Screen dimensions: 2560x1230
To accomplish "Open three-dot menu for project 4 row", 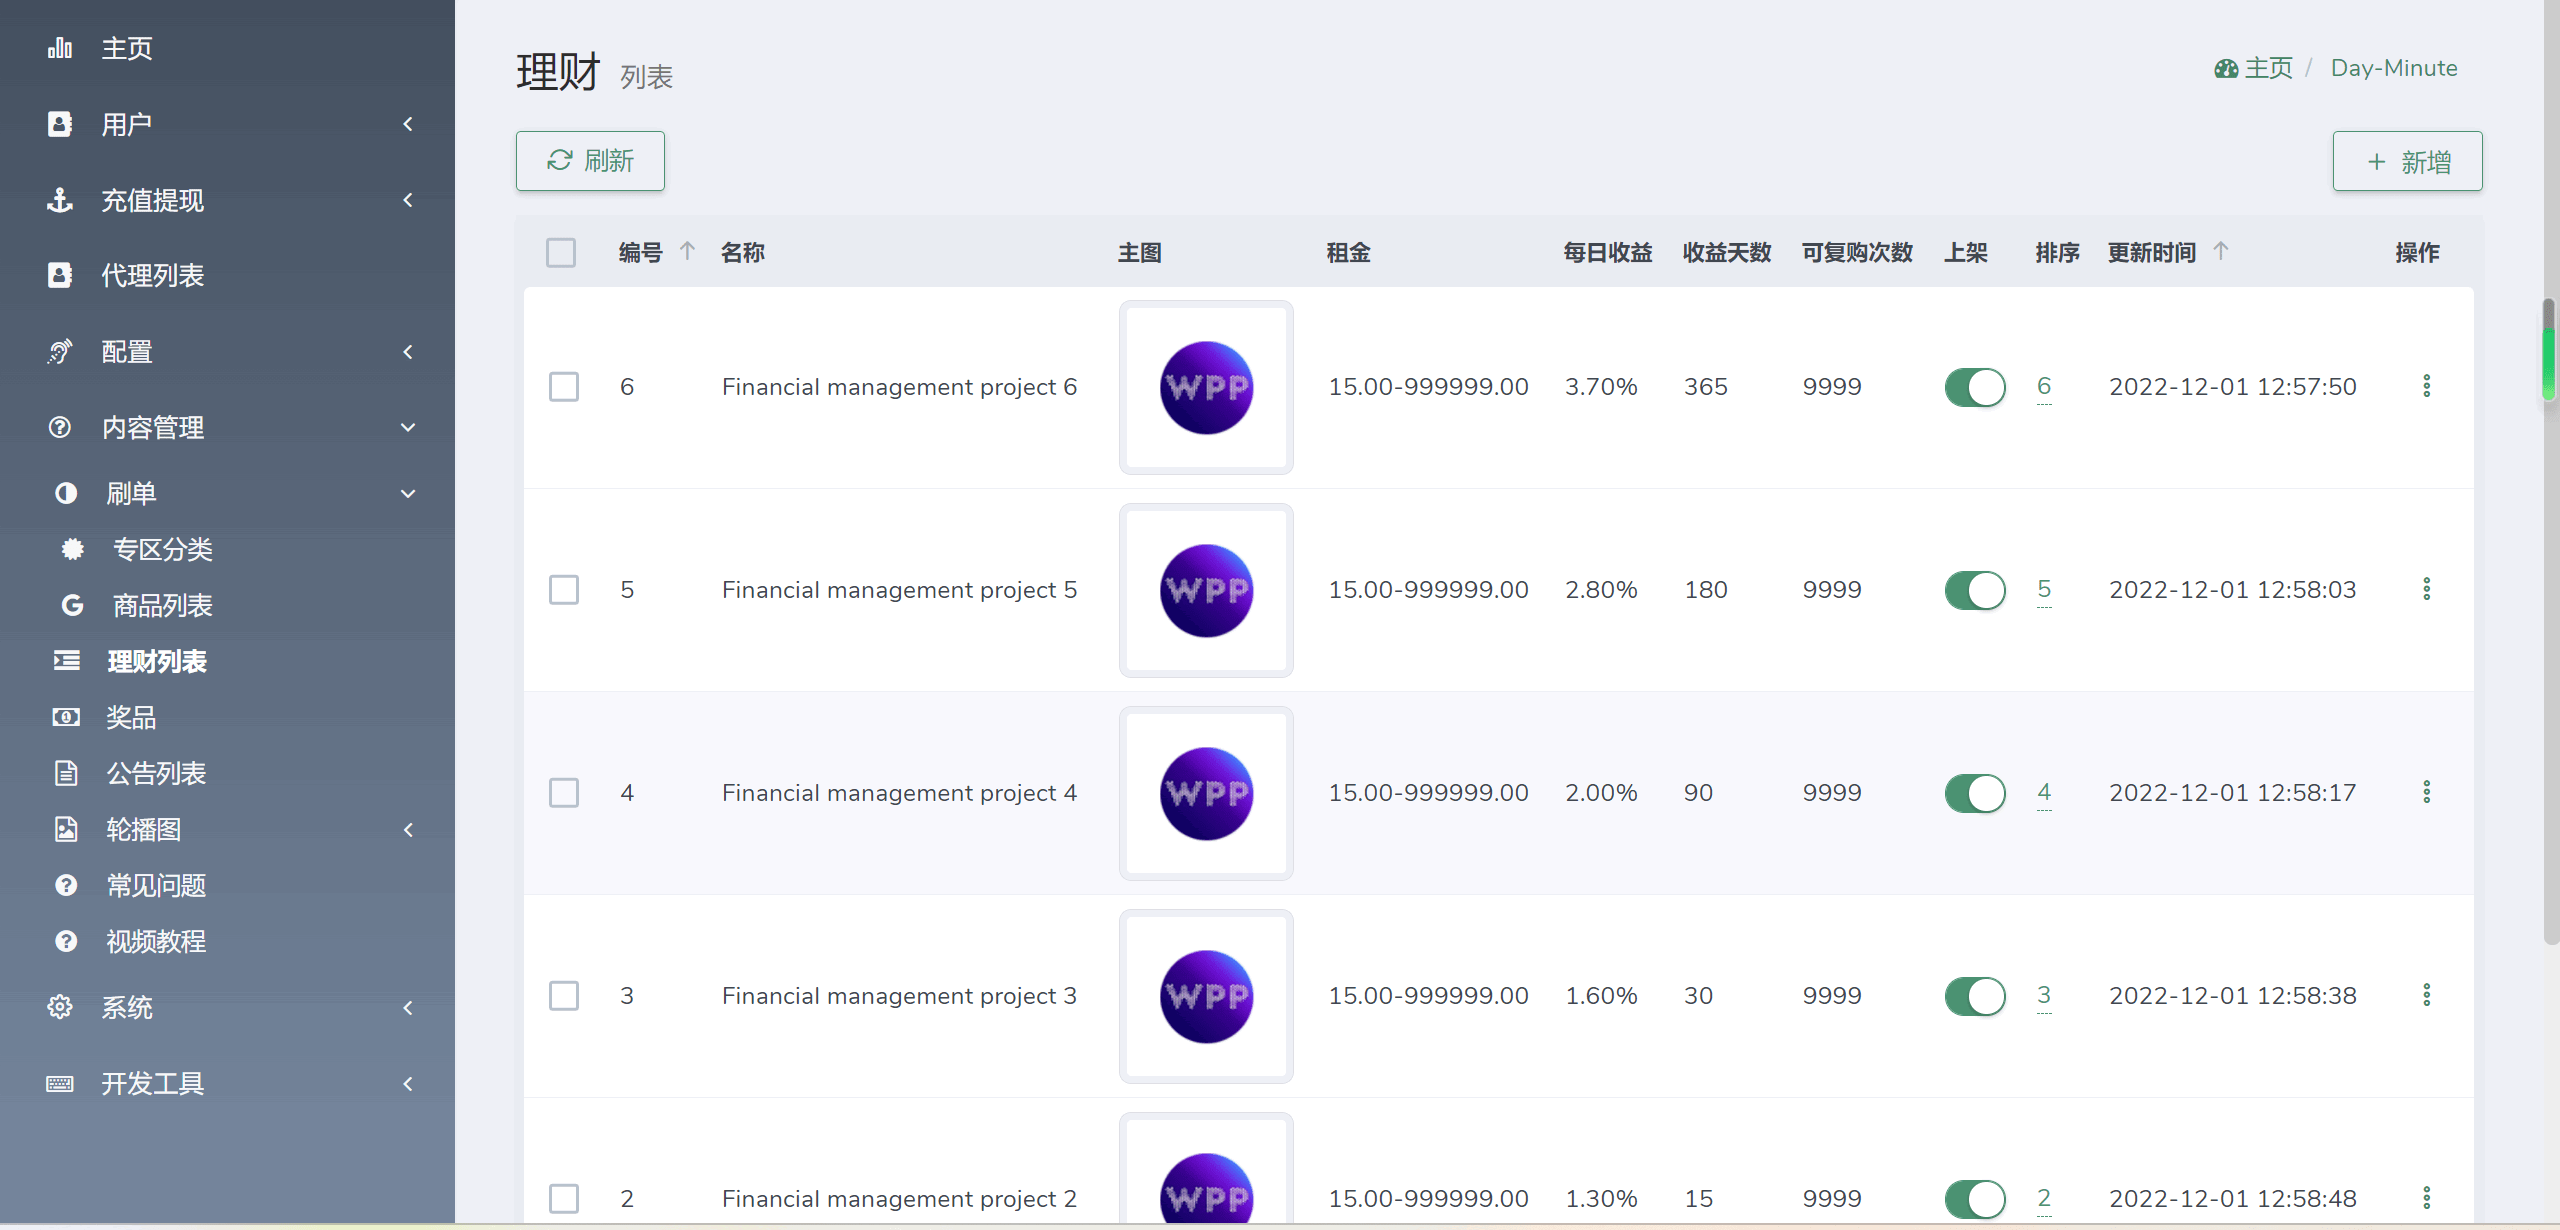I will [x=2426, y=792].
